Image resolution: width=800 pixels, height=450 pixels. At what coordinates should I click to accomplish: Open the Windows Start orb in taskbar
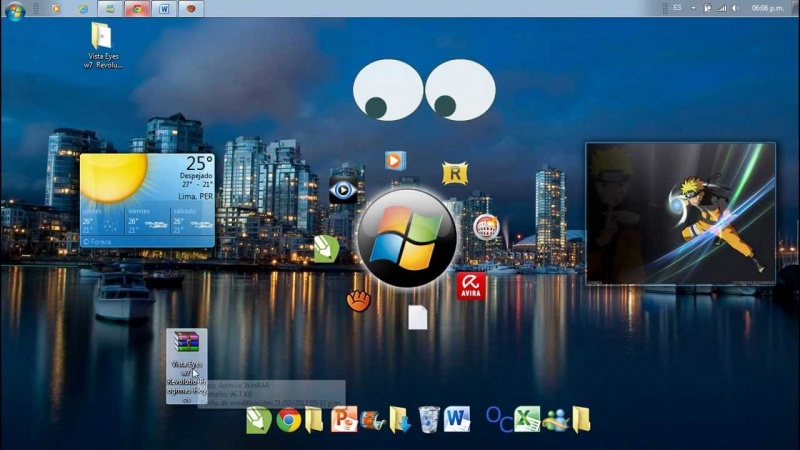[x=15, y=10]
